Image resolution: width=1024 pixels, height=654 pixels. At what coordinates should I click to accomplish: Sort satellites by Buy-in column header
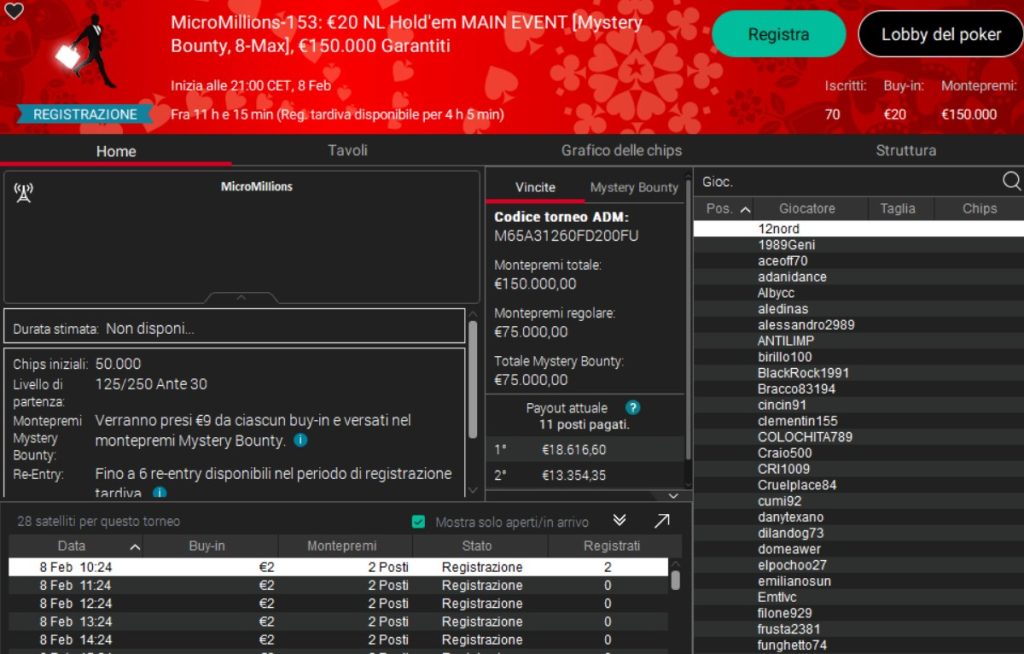coord(210,546)
